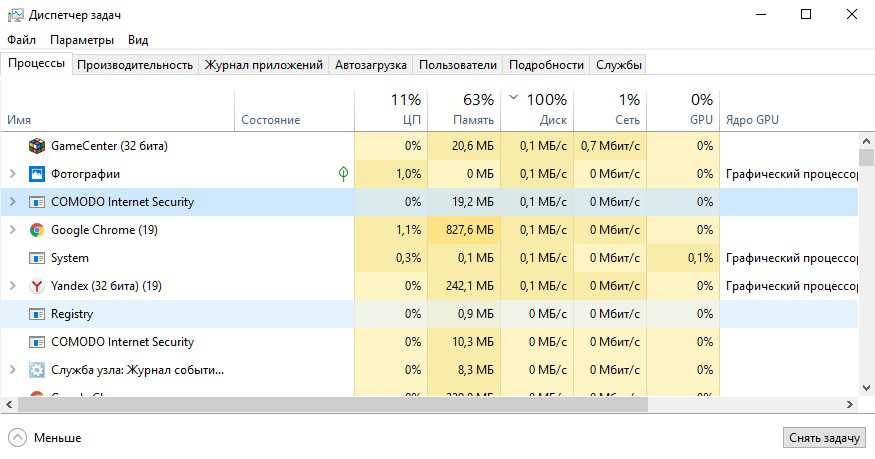875x459 pixels.
Task: Select the Процессы tab
Action: (36, 64)
